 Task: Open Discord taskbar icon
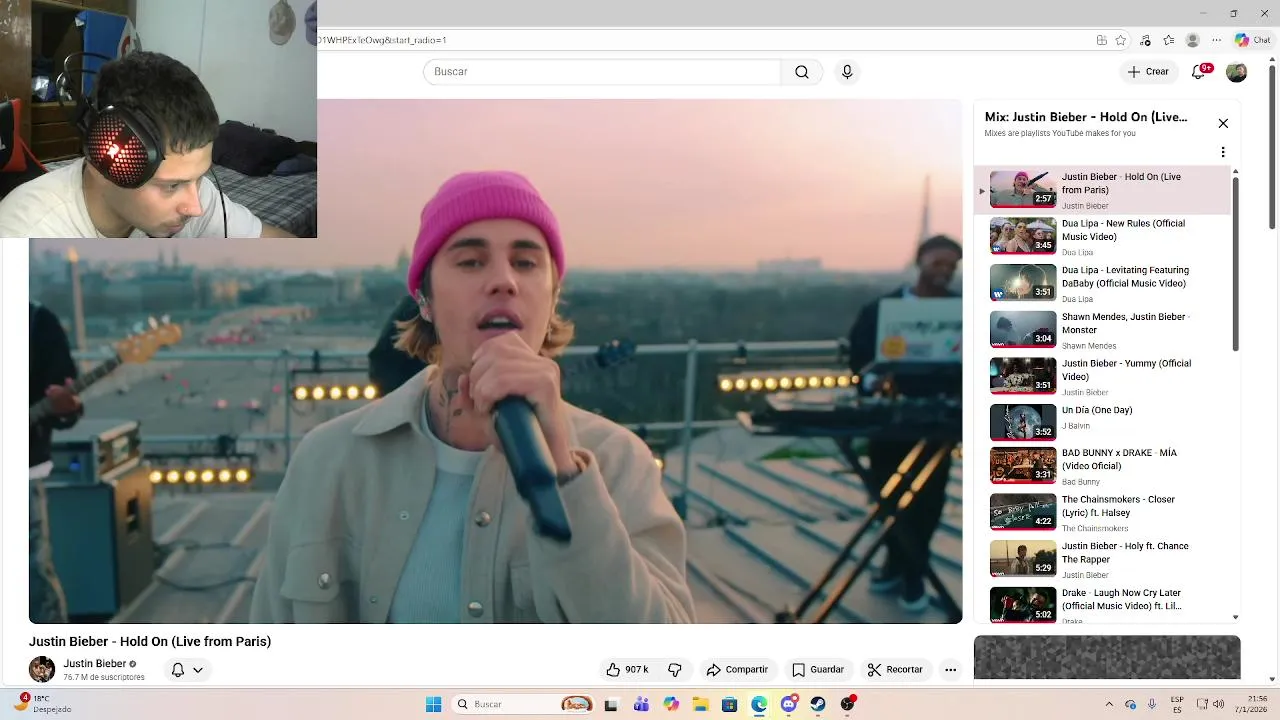click(789, 704)
